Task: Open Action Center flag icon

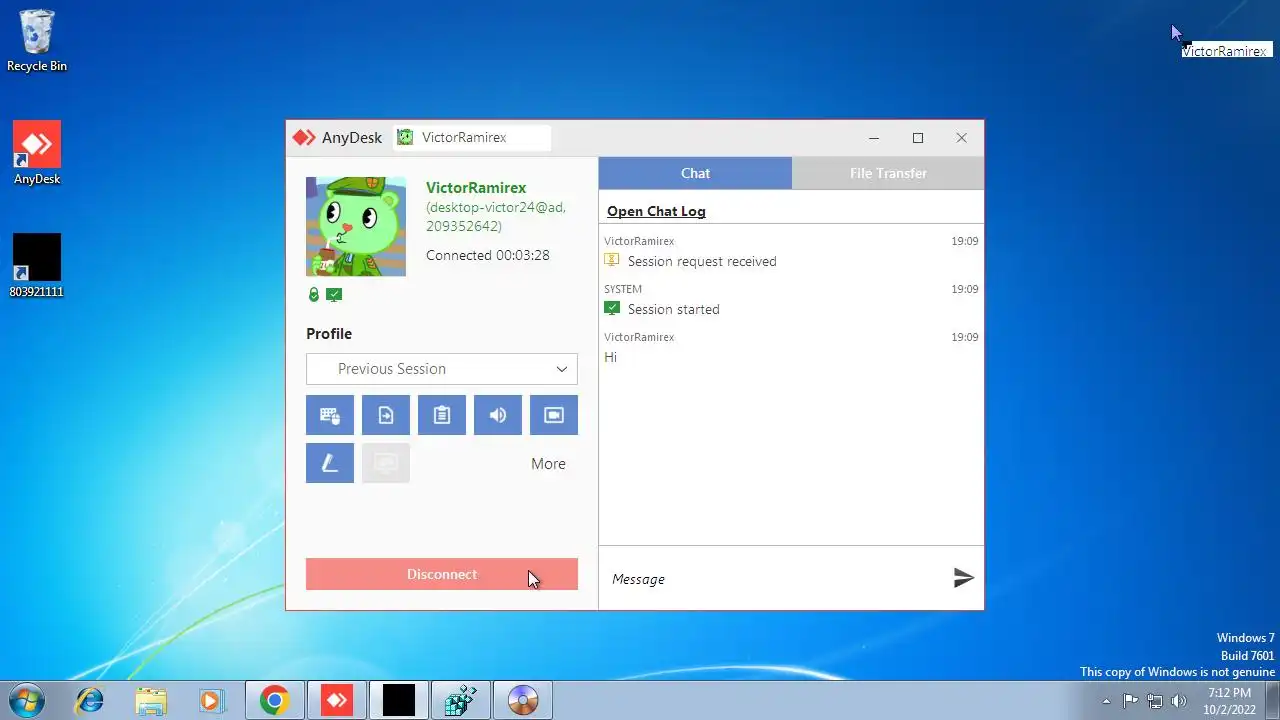Action: click(1130, 701)
